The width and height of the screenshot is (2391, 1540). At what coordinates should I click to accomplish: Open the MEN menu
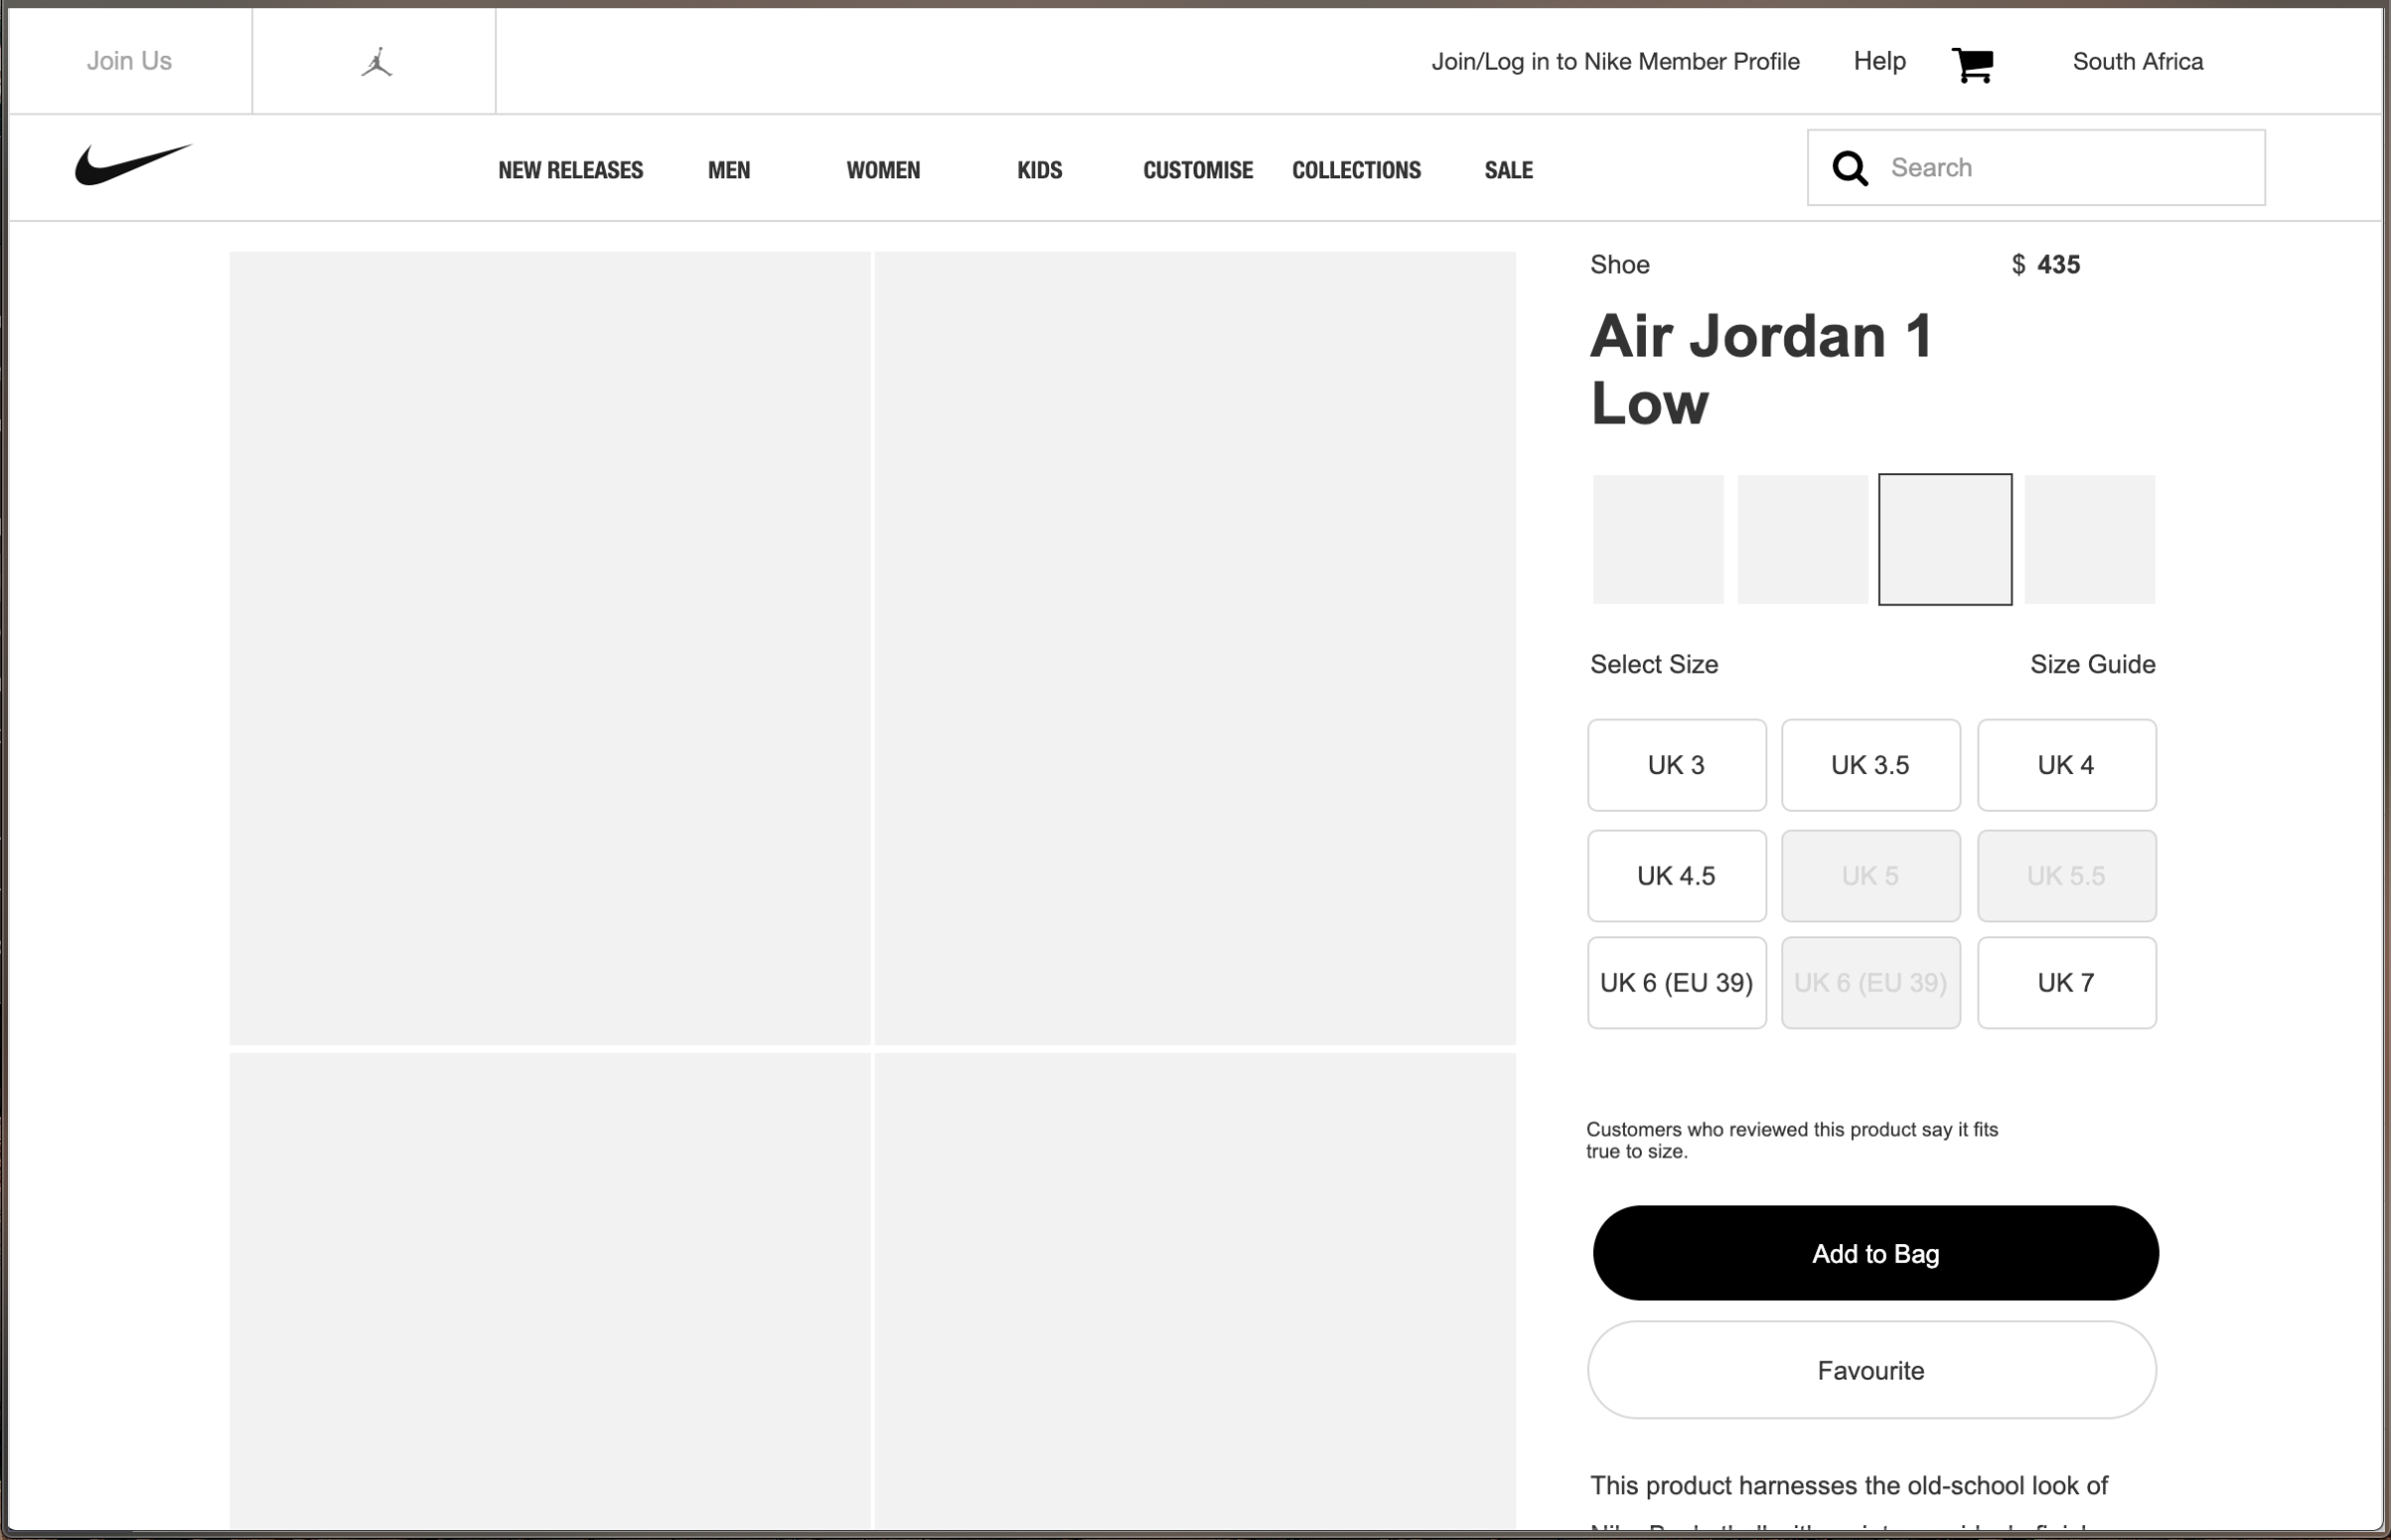[x=729, y=170]
